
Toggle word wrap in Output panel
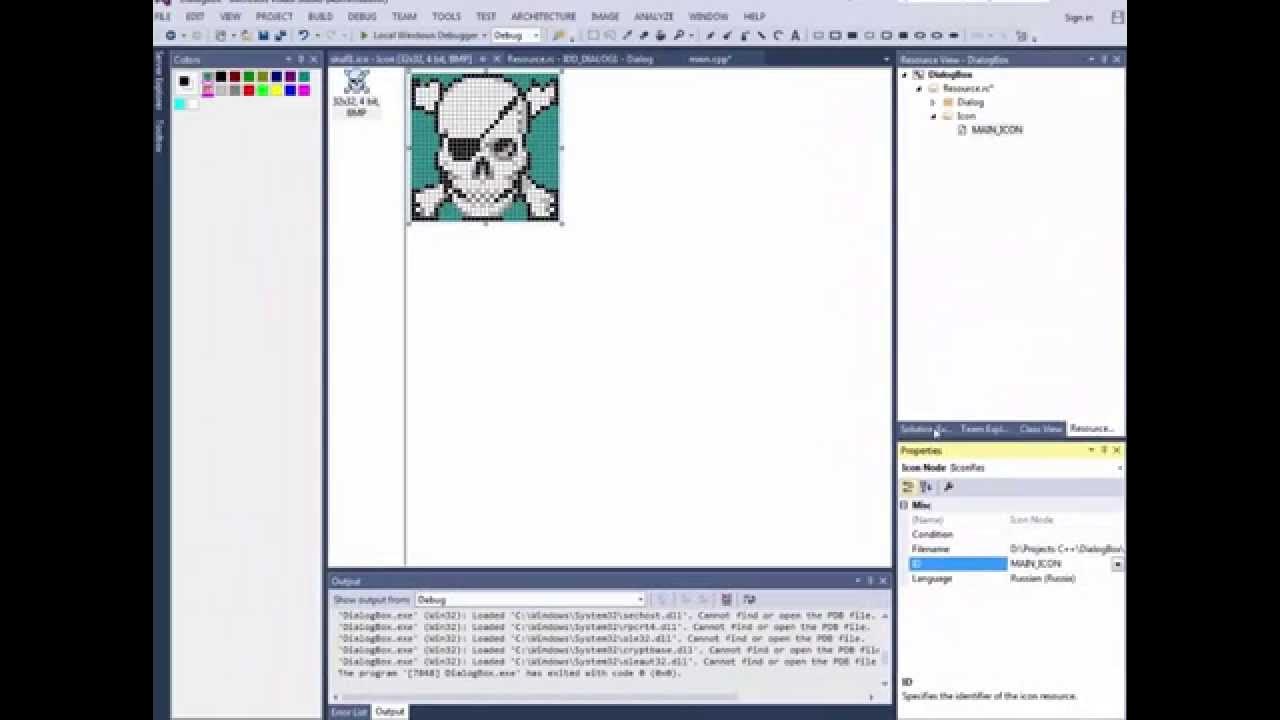pyautogui.click(x=749, y=600)
